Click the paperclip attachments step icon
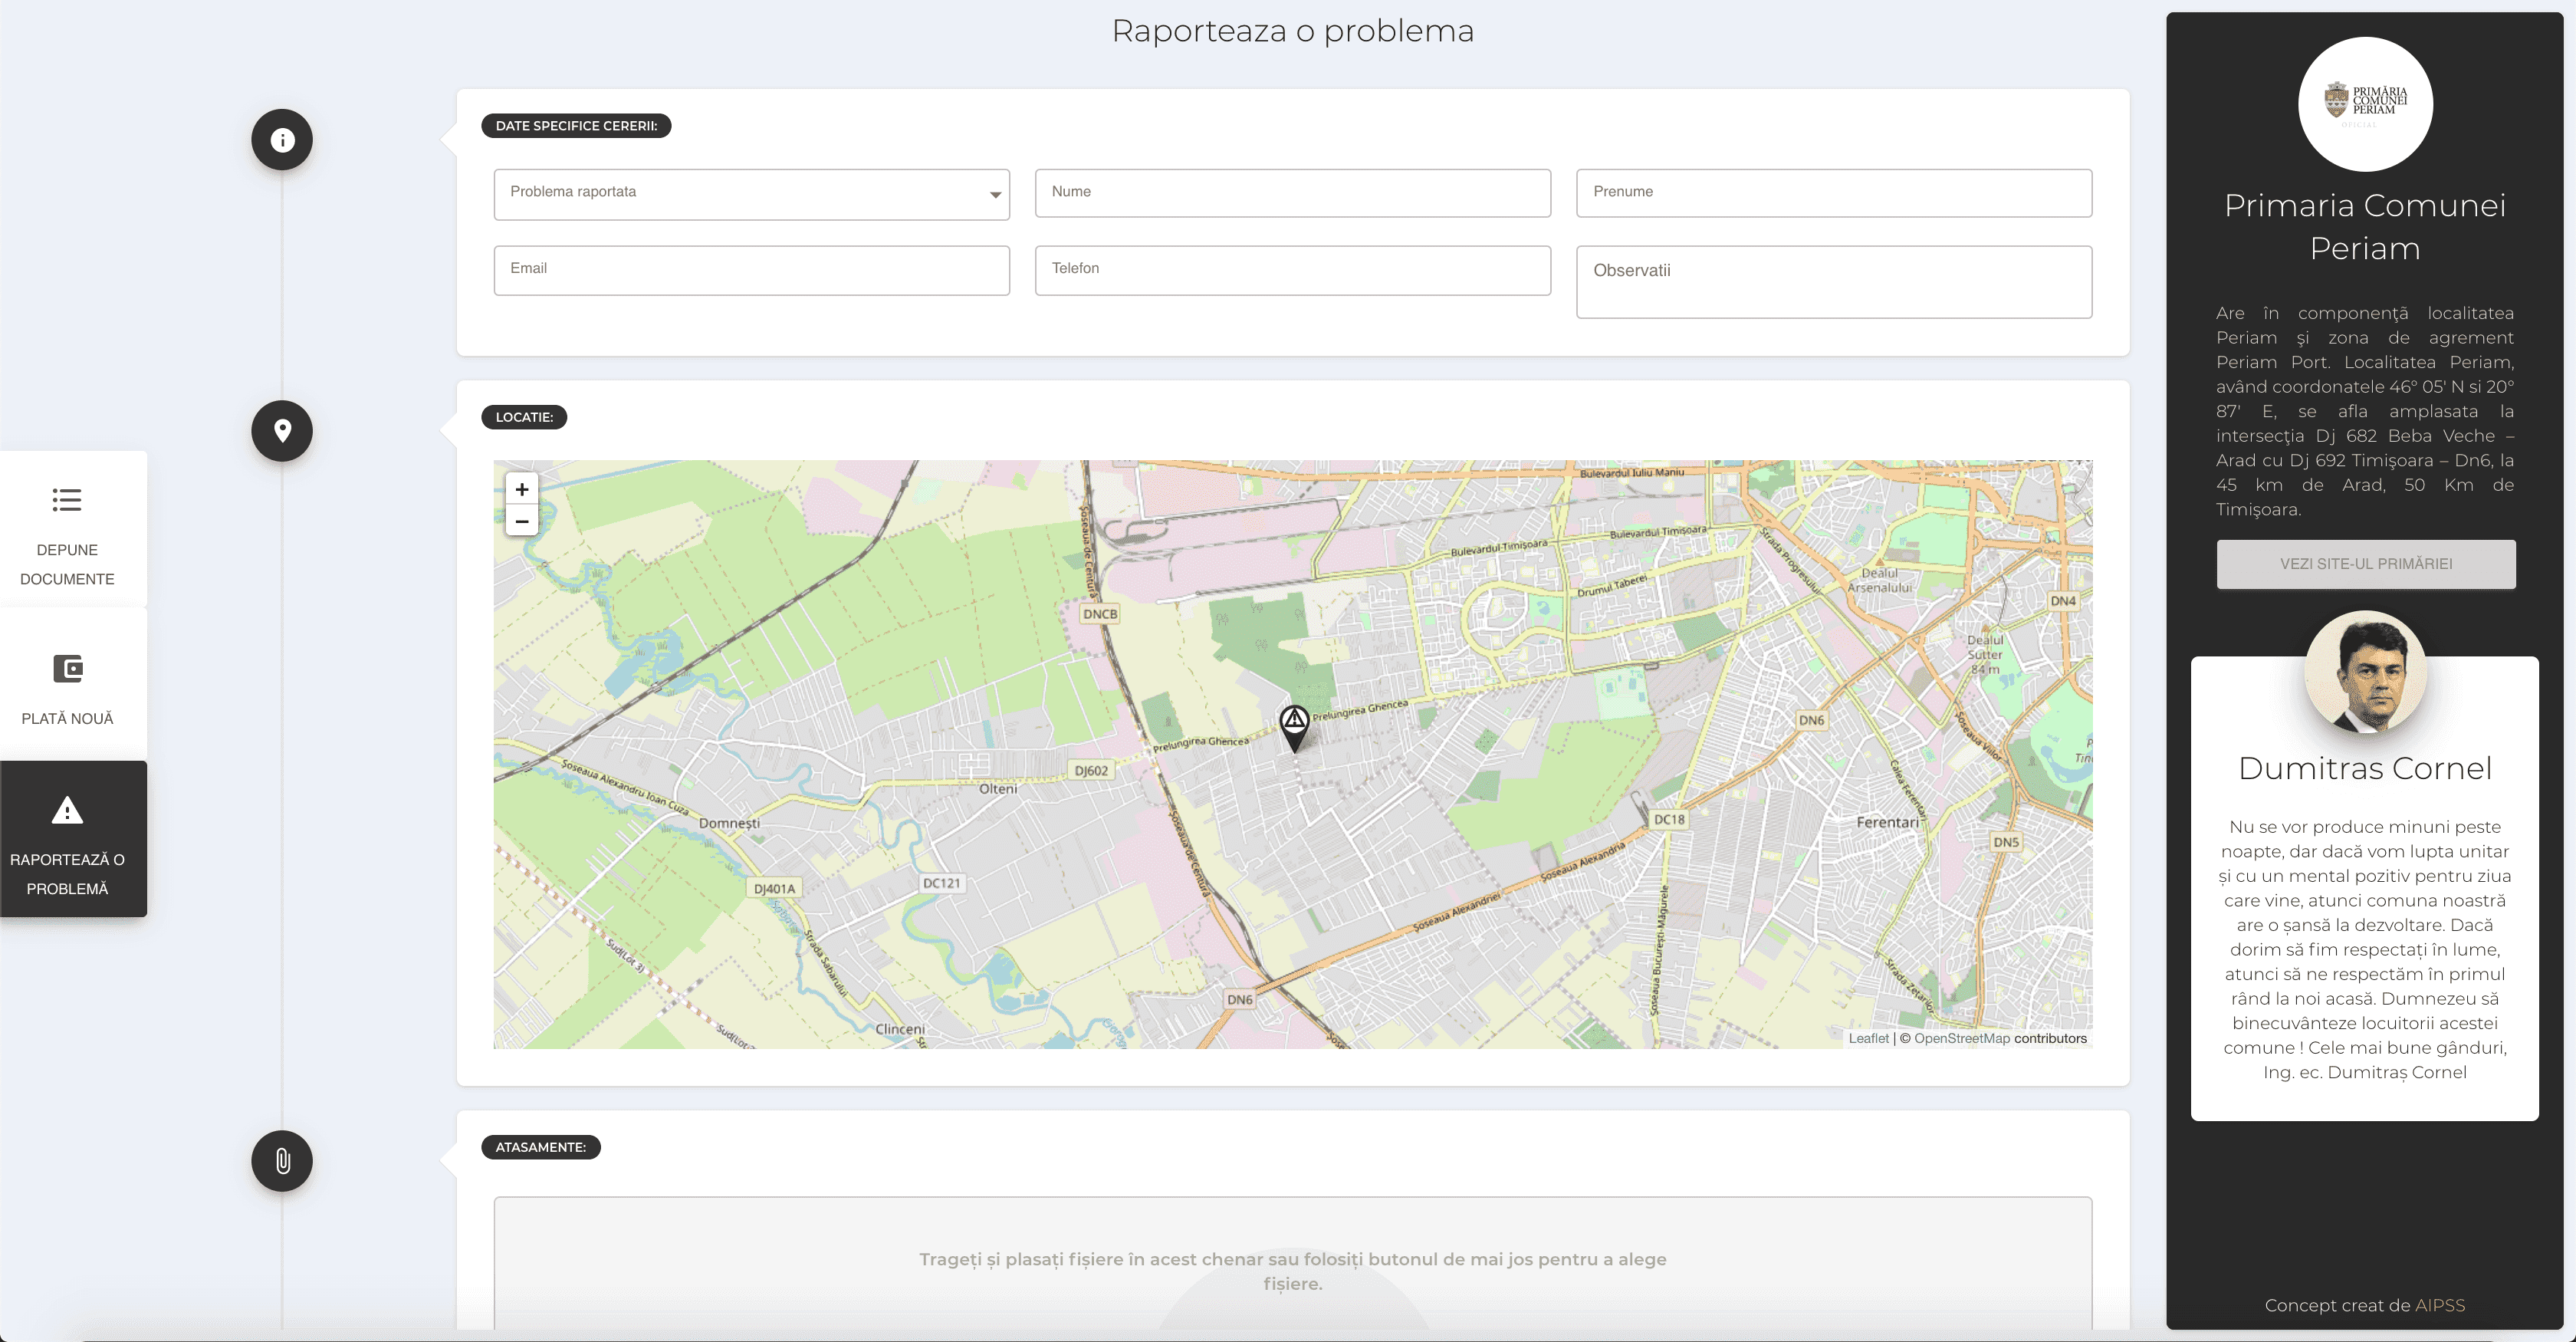The image size is (2576, 1342). click(282, 1161)
